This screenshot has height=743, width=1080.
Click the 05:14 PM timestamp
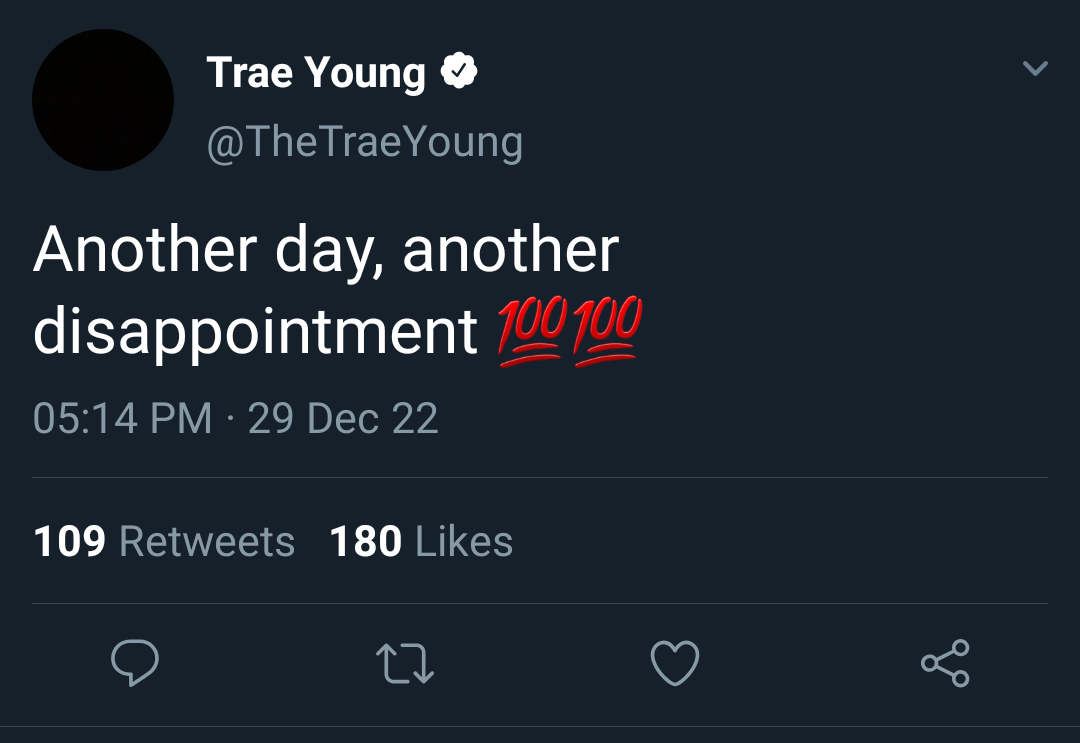(x=122, y=418)
